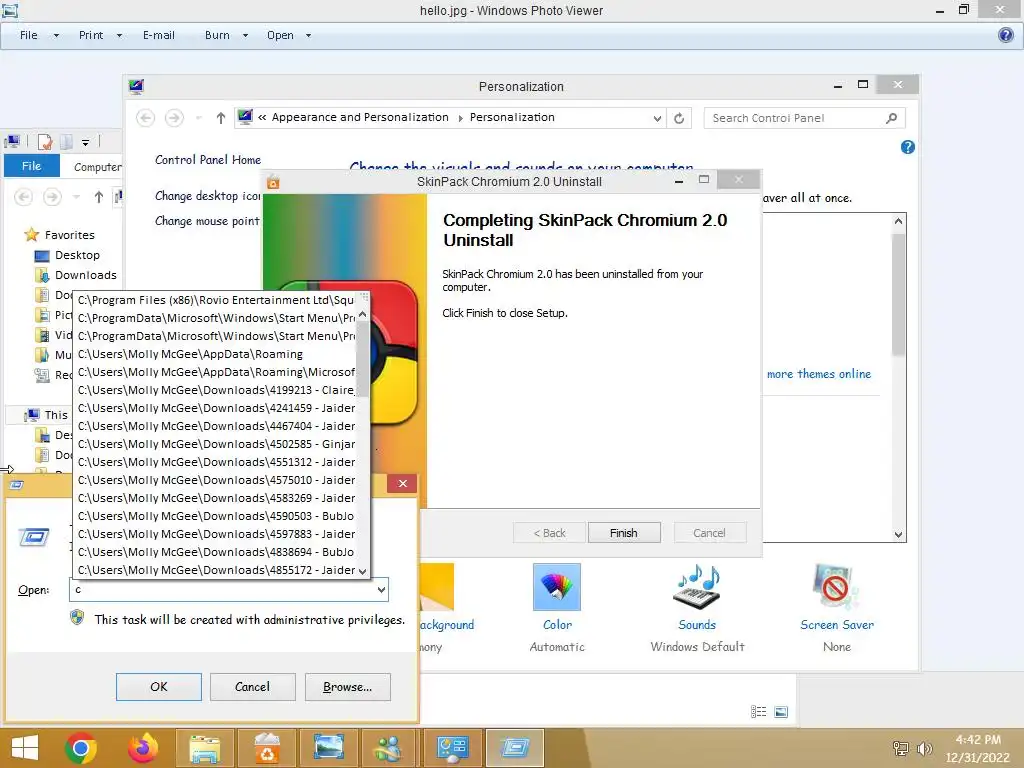Click Change desktop icons link
Image resolution: width=1024 pixels, height=768 pixels.
[x=208, y=196]
